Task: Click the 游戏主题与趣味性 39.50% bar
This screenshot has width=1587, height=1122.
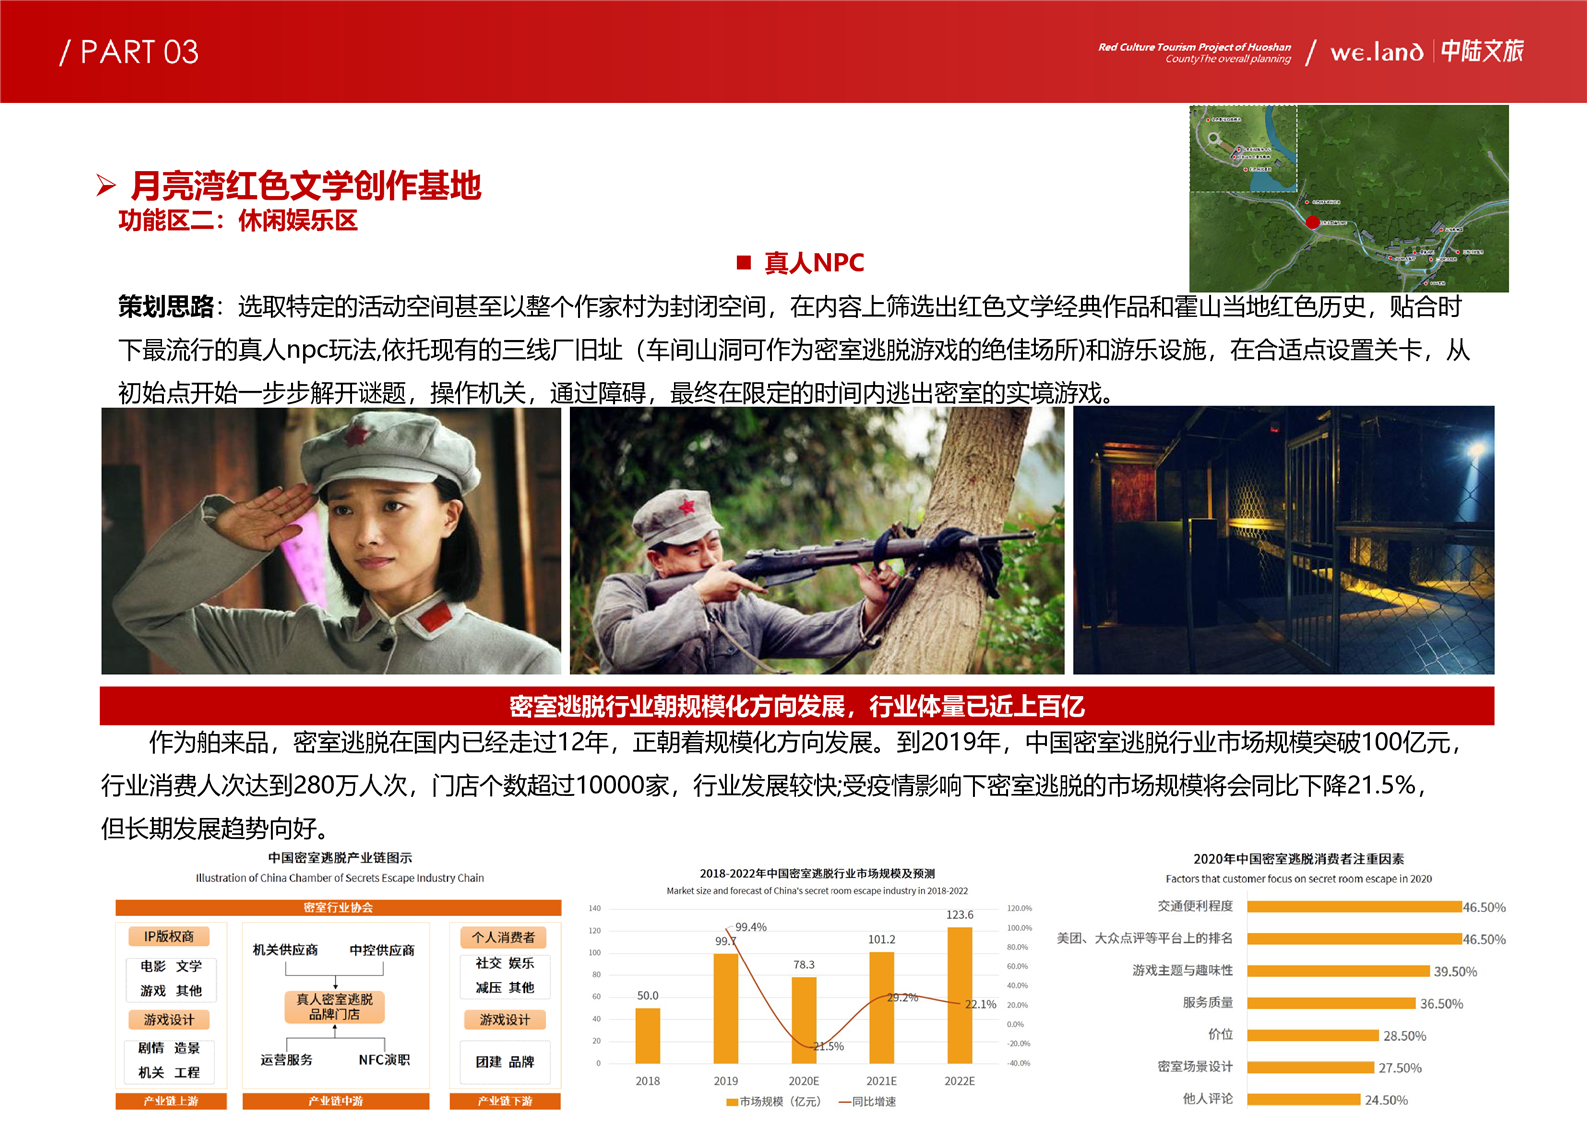Action: pyautogui.click(x=1338, y=971)
